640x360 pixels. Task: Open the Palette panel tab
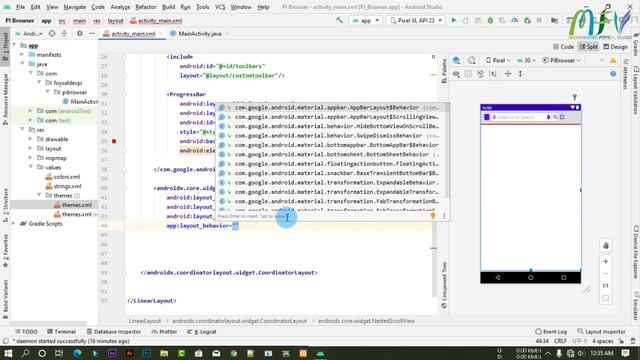tap(444, 71)
